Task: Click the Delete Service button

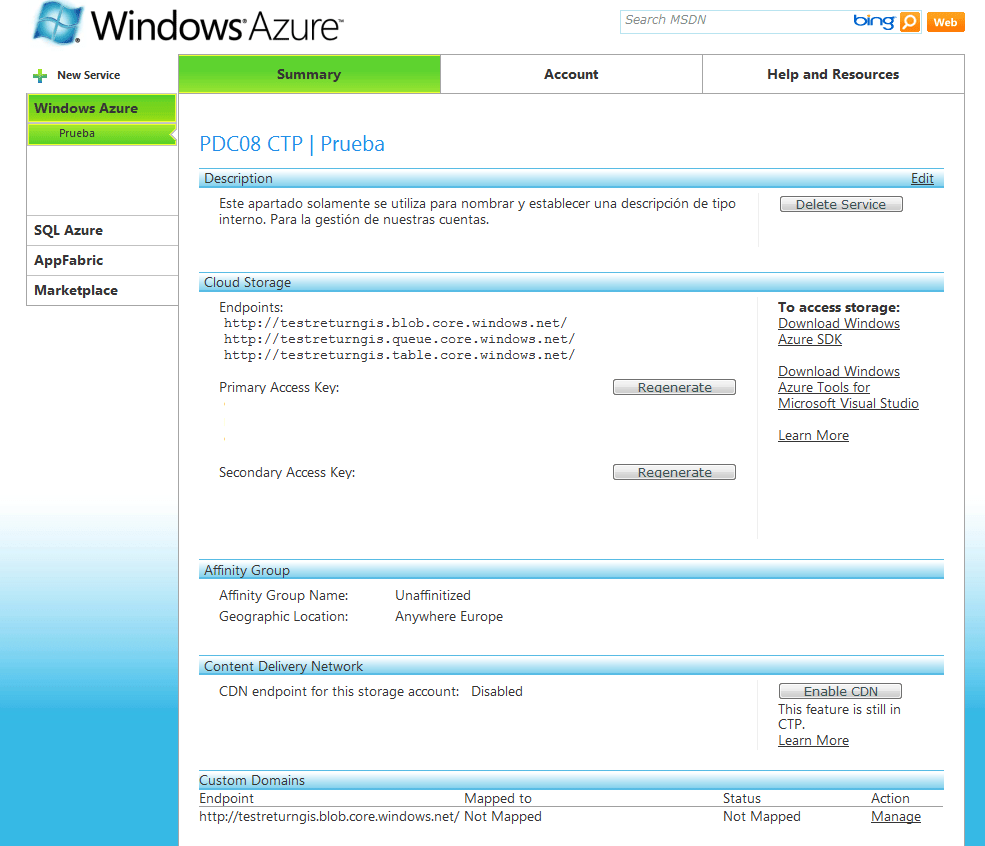Action: tap(841, 204)
